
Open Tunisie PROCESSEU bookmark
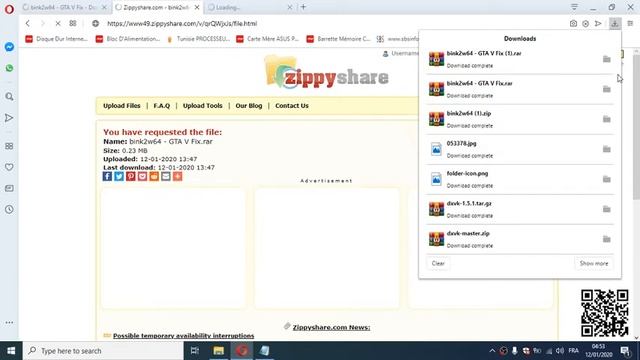(198, 39)
